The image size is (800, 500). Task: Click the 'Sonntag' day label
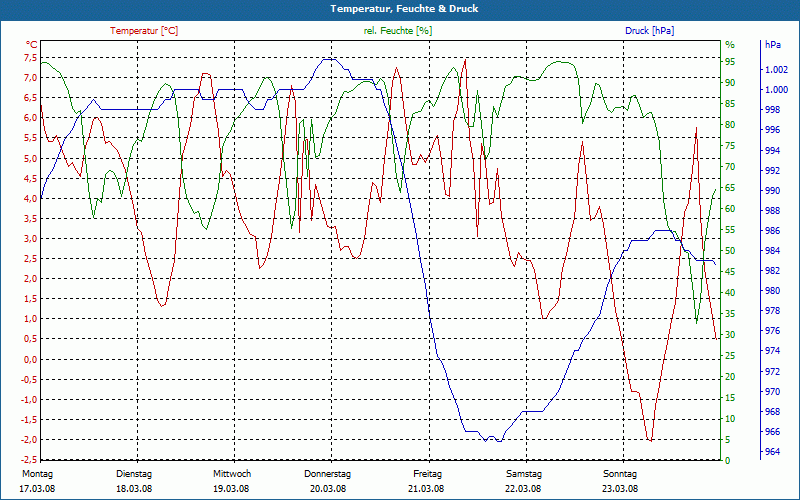(x=620, y=474)
